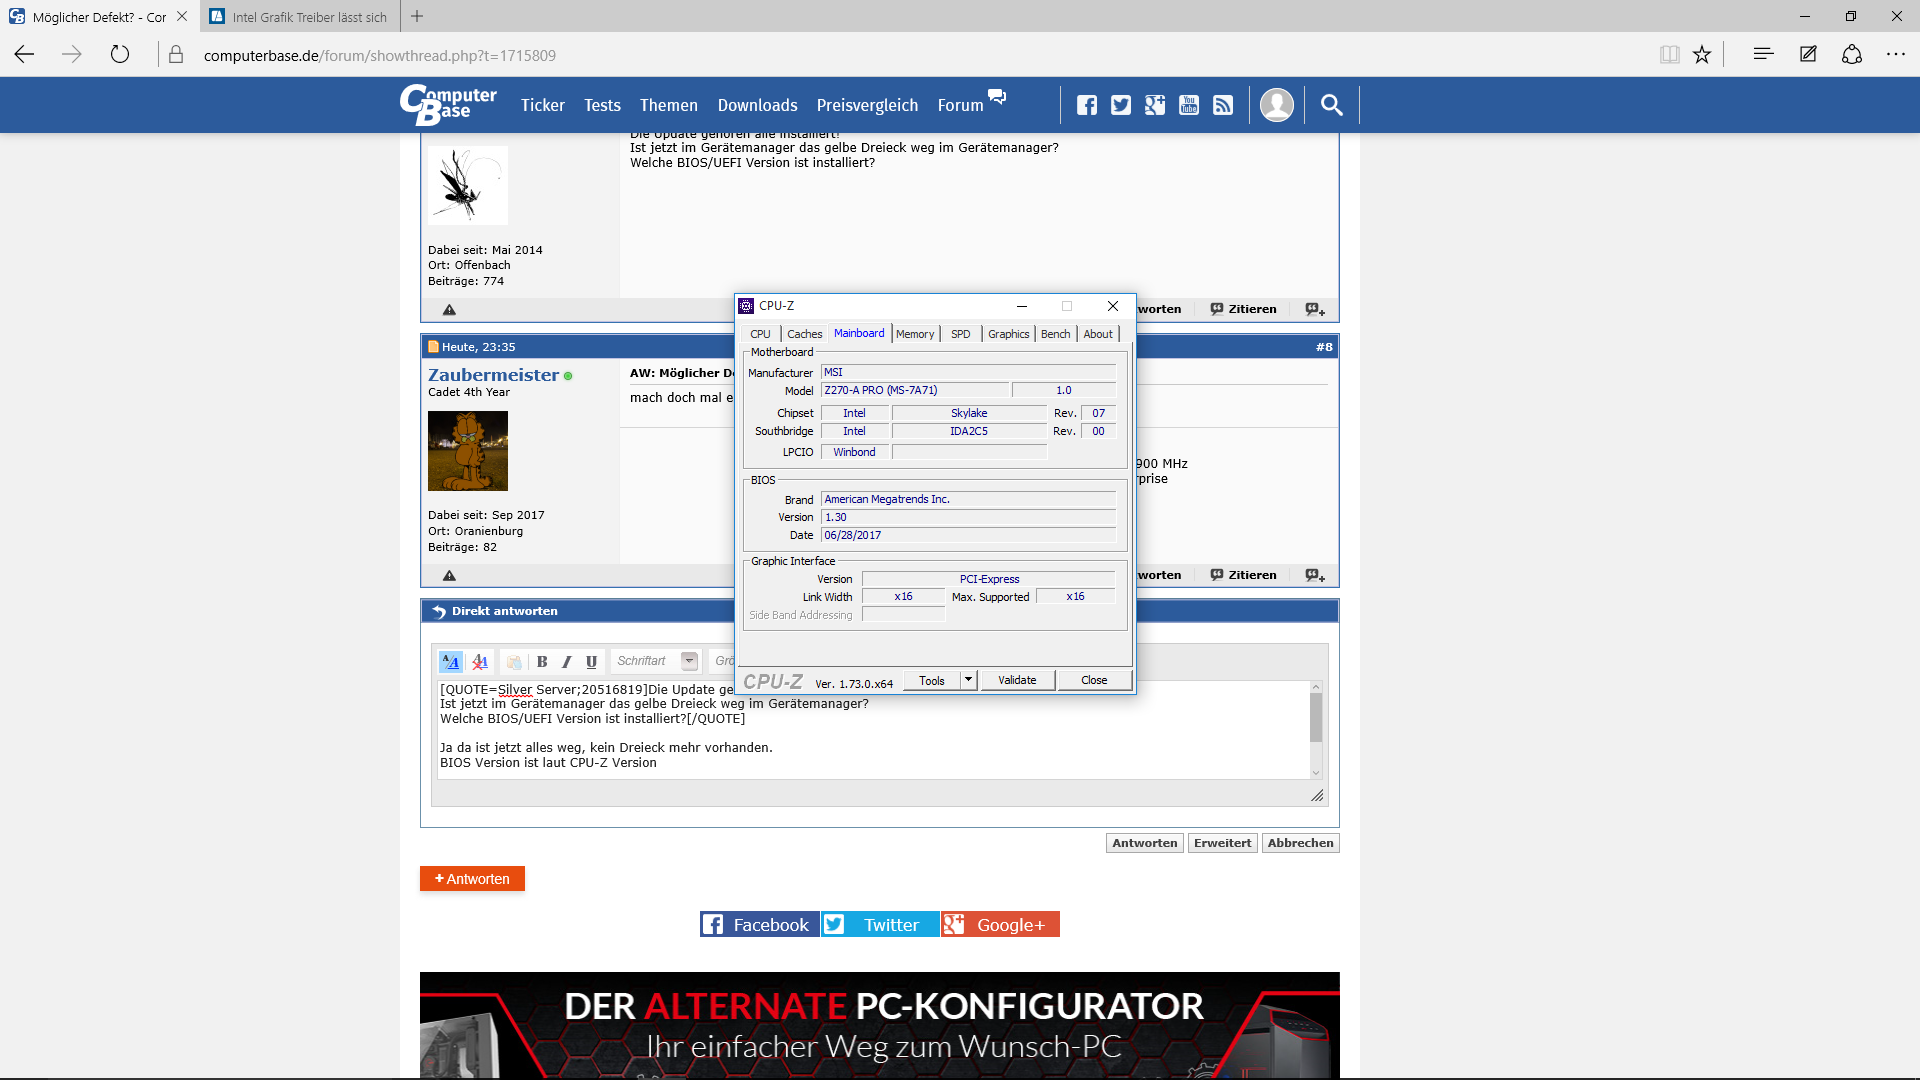Expand the CPU-Z Tools dropdown arrow
The image size is (1920, 1080).
tap(968, 680)
